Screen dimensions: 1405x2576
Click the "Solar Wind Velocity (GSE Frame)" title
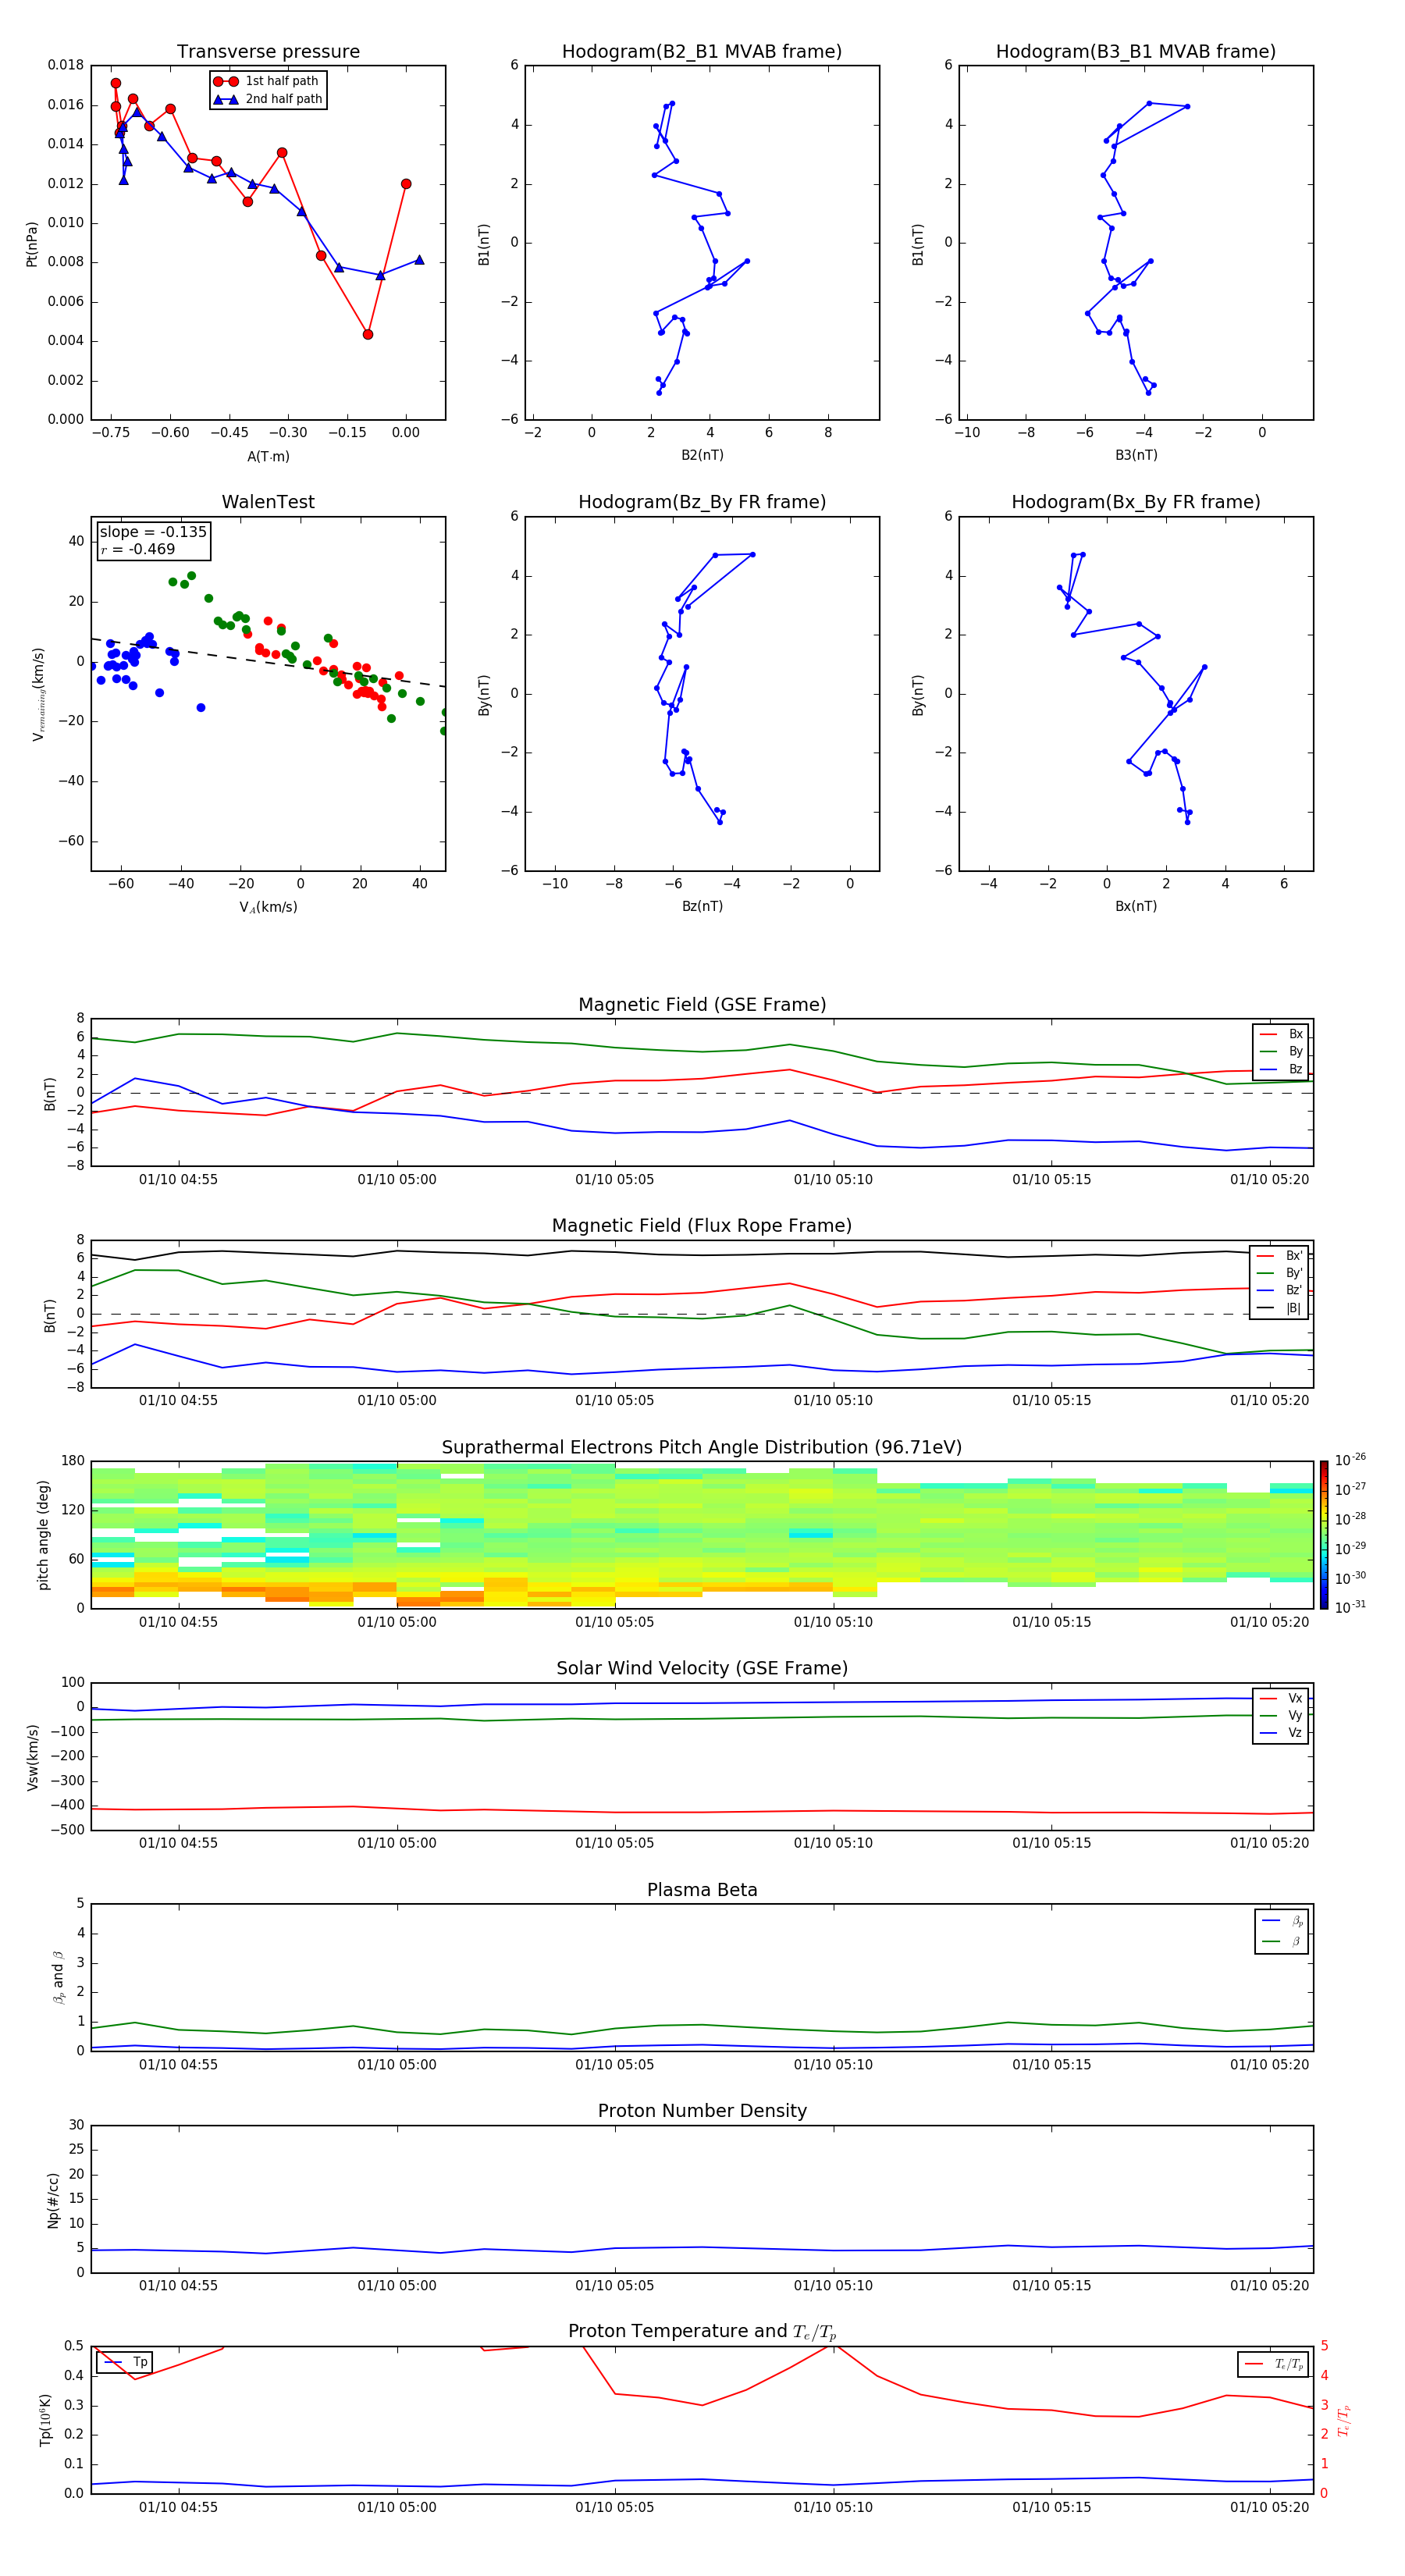(702, 1669)
